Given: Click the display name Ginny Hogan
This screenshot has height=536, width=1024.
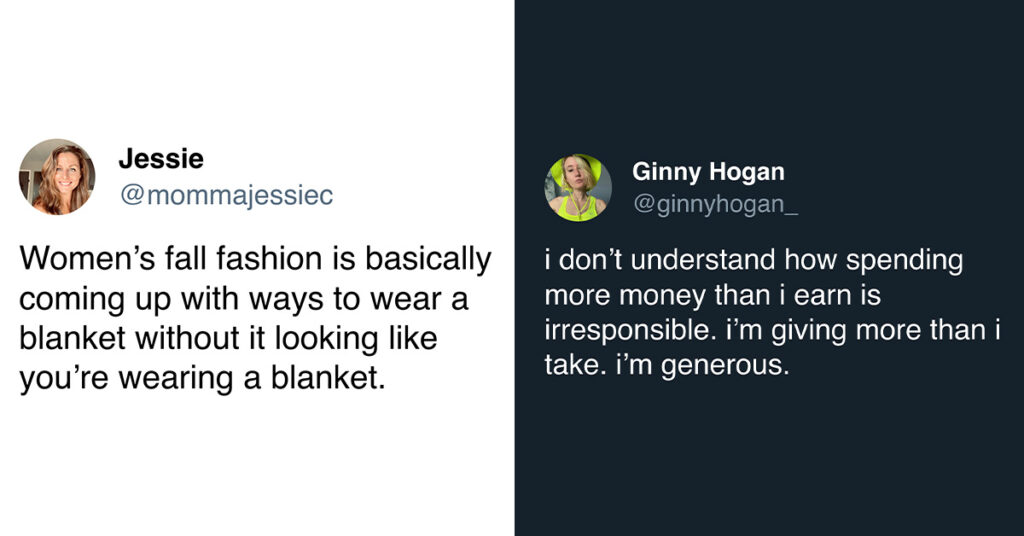Looking at the screenshot, I should click(708, 172).
